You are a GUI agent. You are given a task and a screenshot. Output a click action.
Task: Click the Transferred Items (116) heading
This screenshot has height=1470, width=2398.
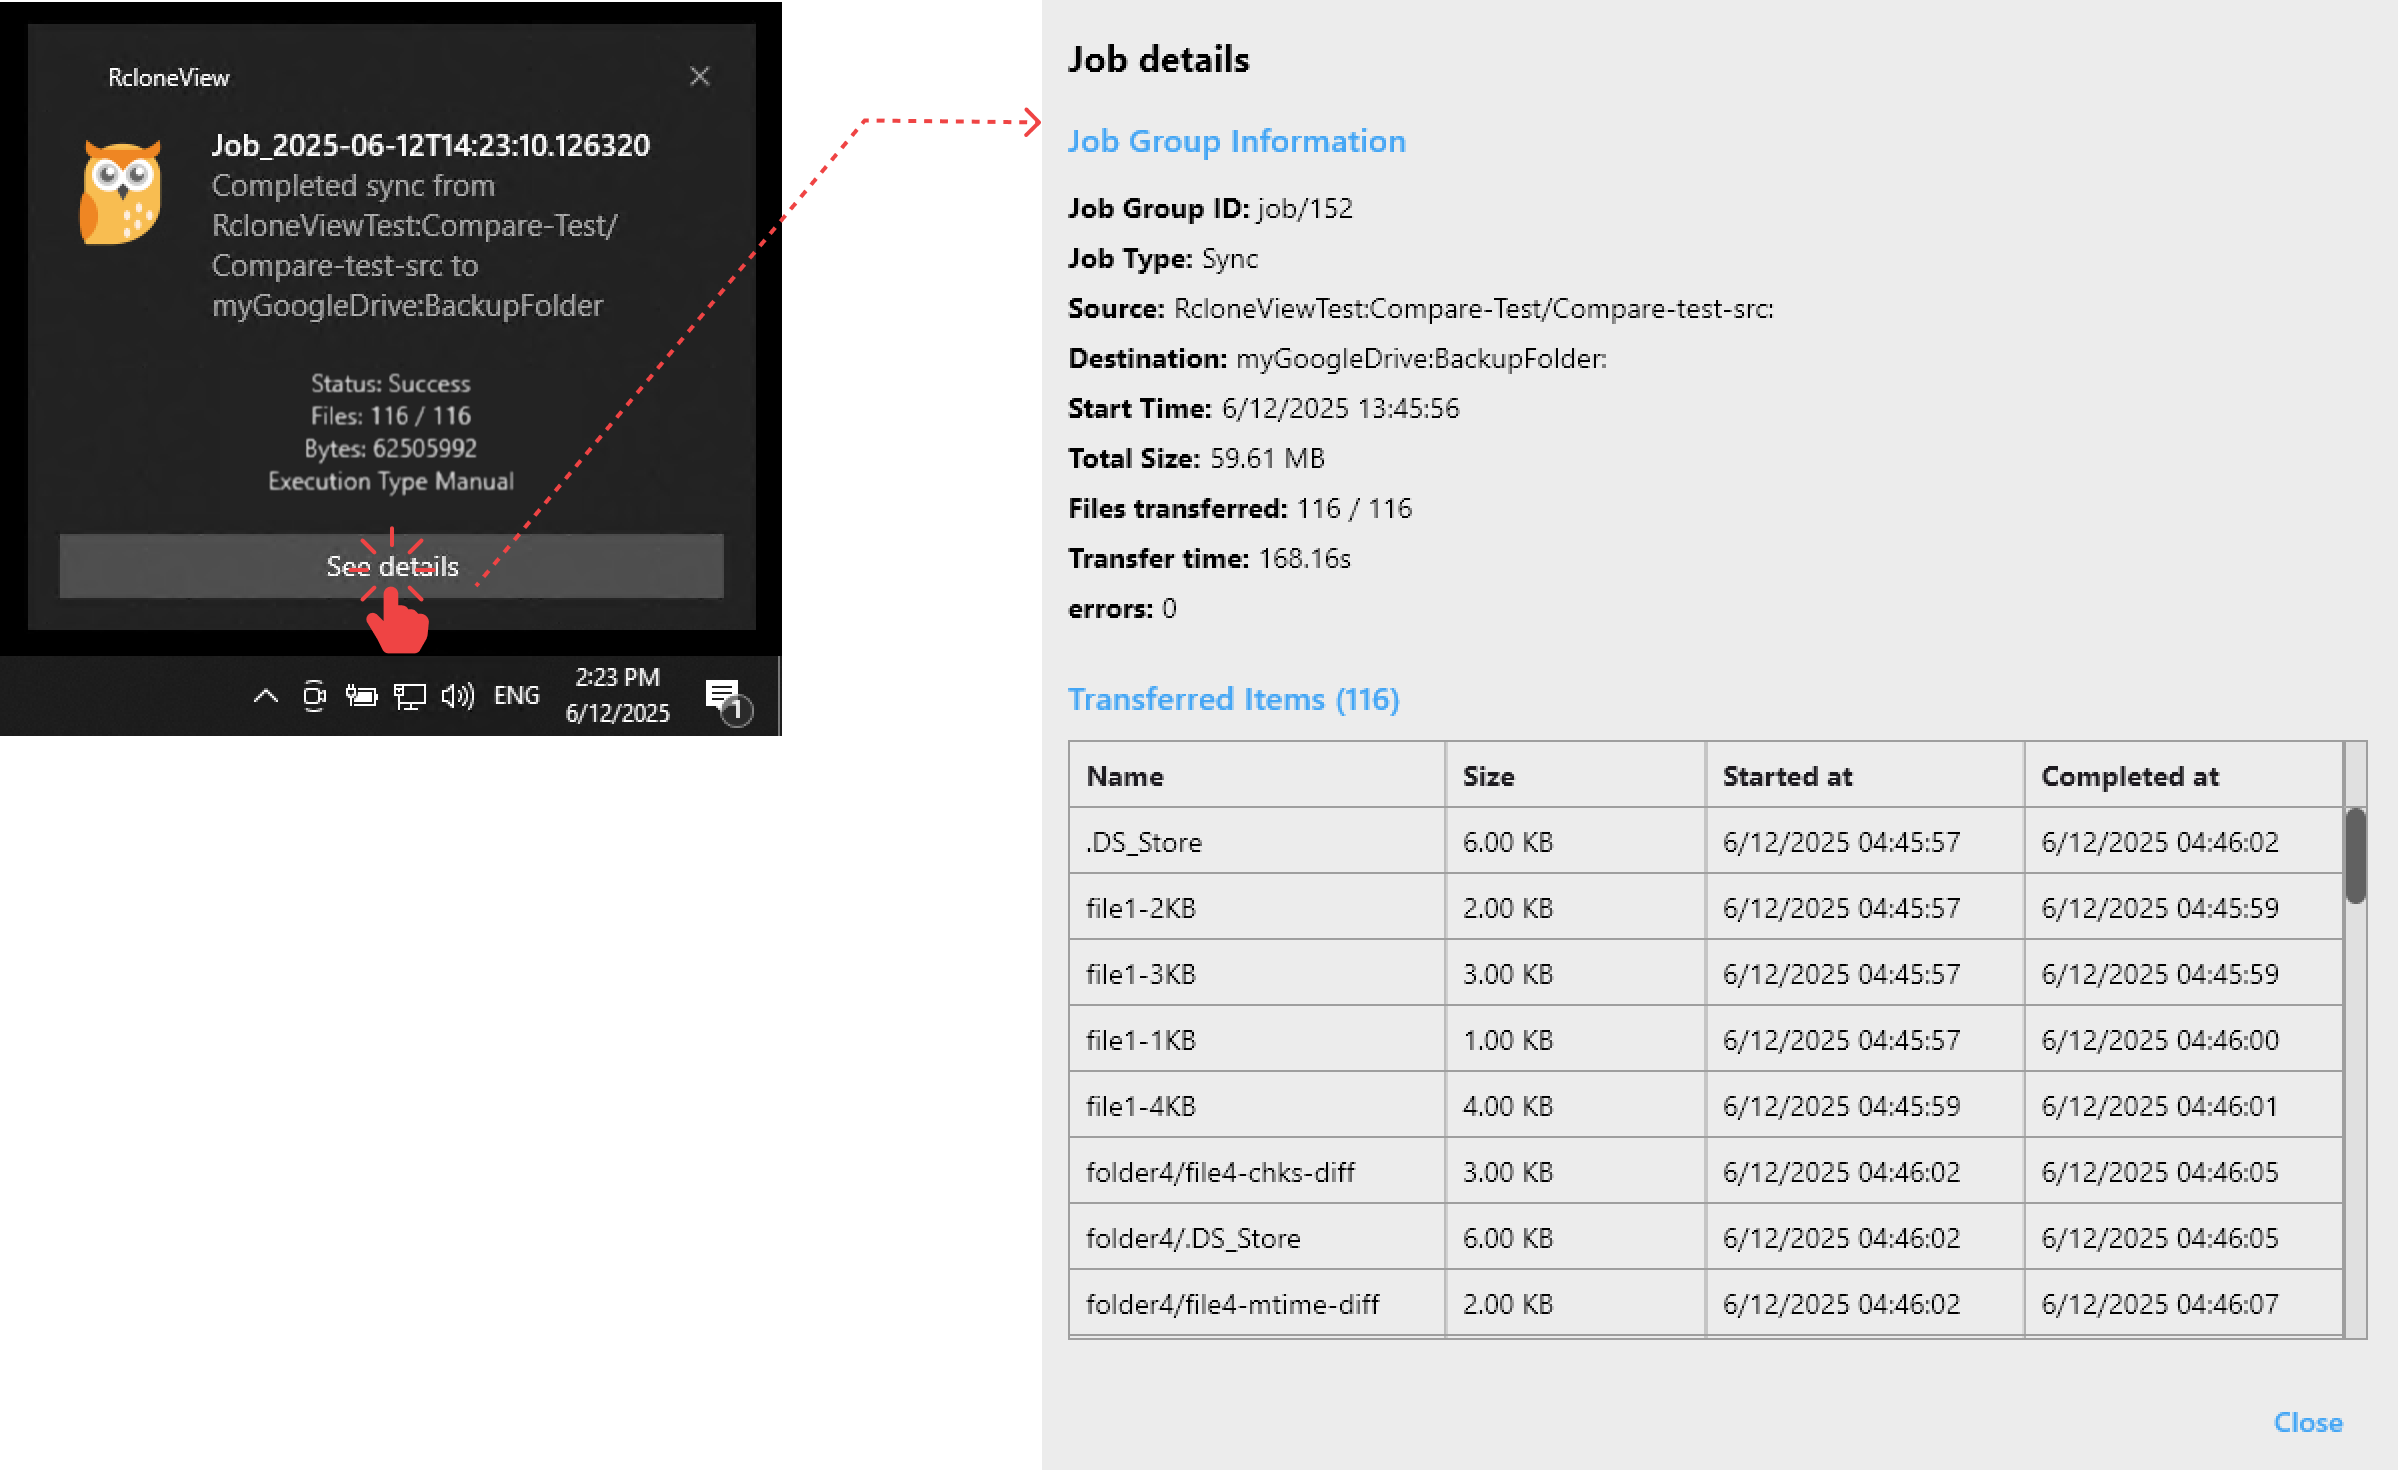[1235, 699]
